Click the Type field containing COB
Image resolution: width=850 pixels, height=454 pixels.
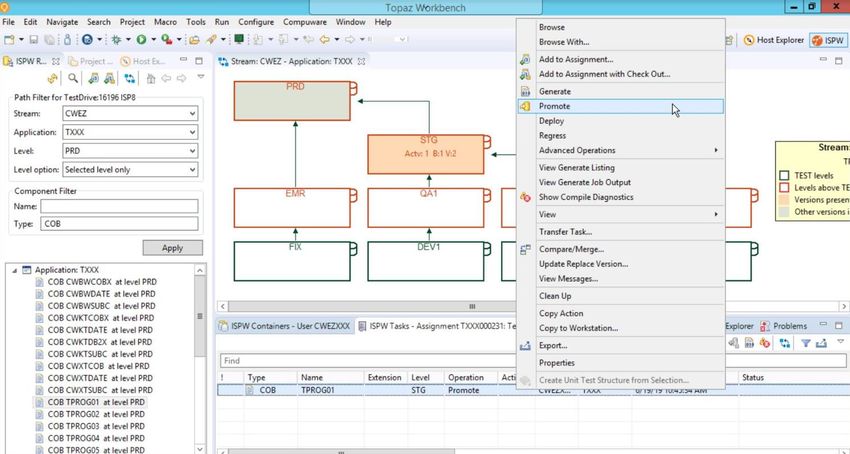pyautogui.click(x=119, y=224)
